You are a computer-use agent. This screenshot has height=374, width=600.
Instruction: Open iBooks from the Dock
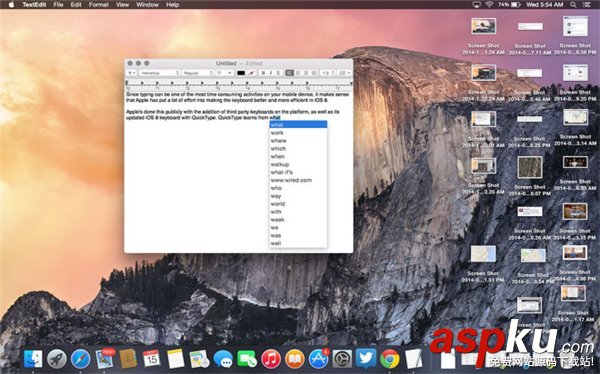coord(295,359)
